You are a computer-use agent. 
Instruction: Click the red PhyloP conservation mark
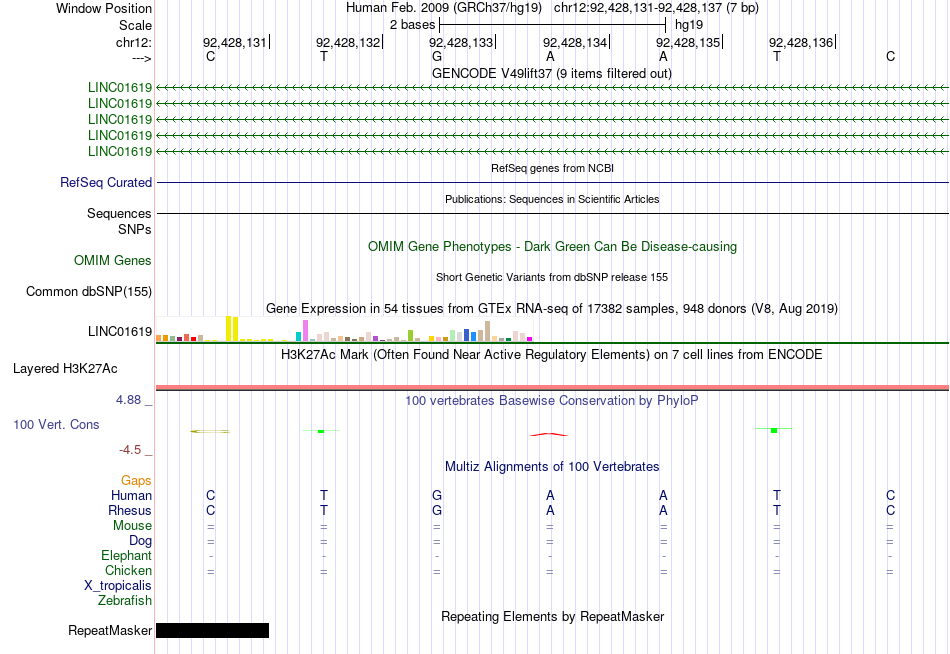coord(549,435)
